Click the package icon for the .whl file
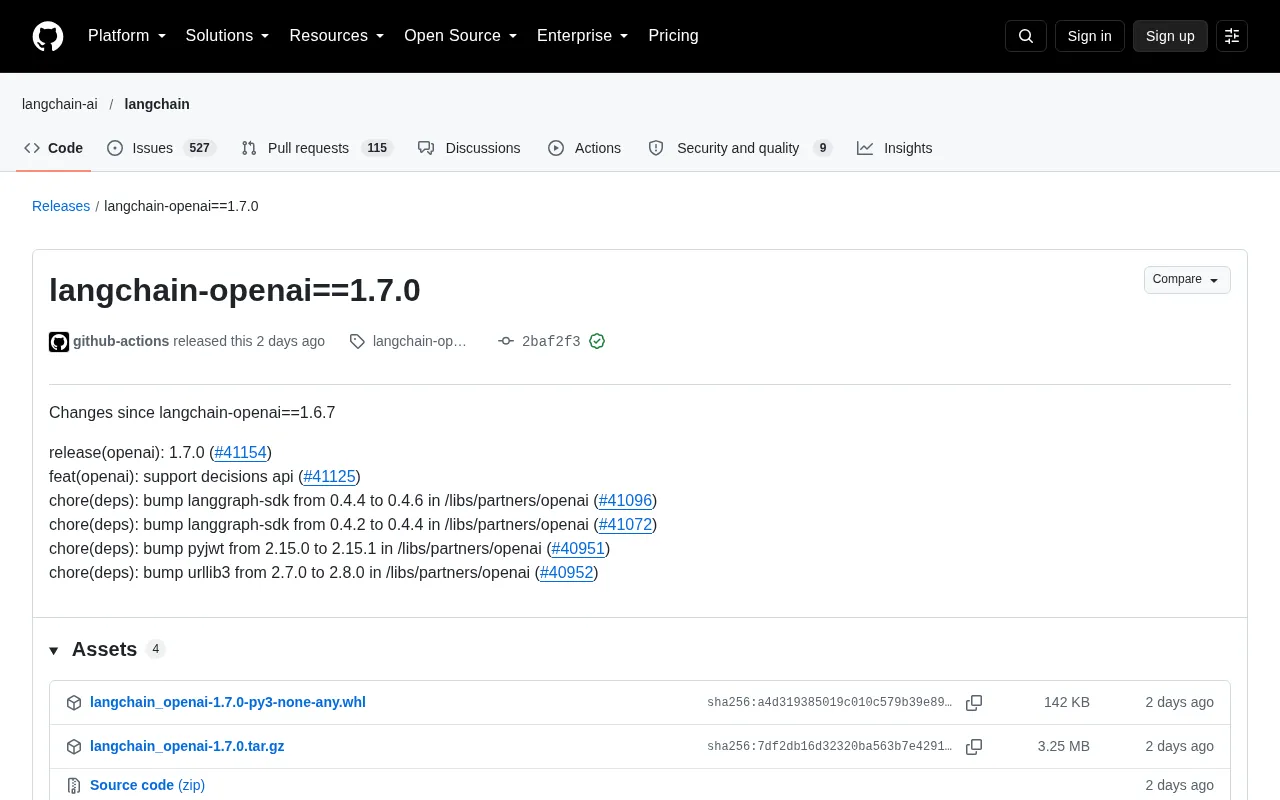Viewport: 1280px width, 800px height. [x=74, y=703]
